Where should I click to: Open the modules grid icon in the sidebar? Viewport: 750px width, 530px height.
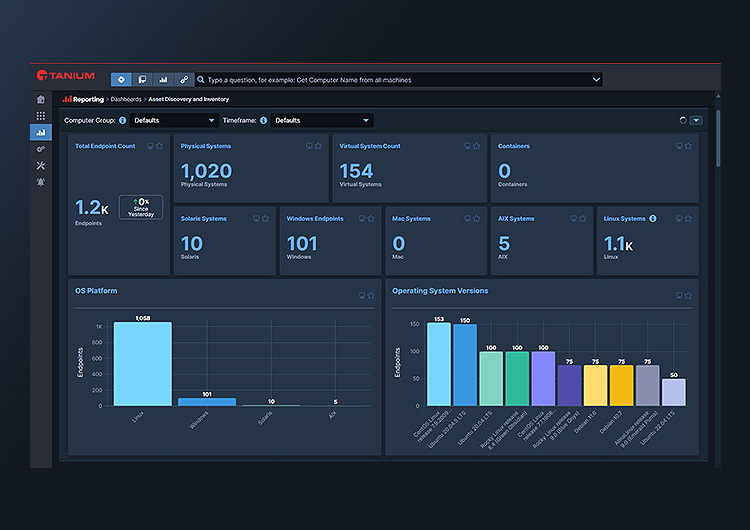pyautogui.click(x=41, y=116)
